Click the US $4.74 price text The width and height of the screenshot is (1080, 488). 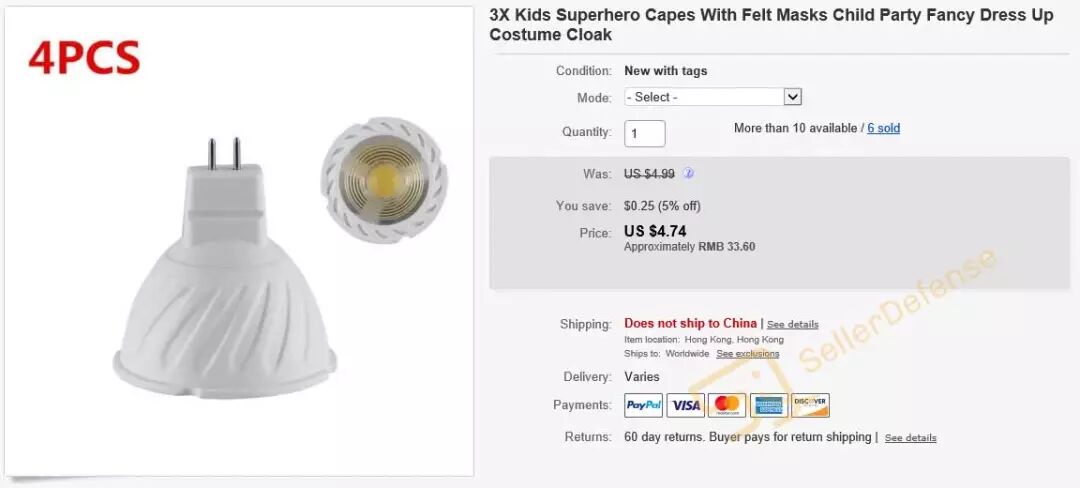(655, 231)
